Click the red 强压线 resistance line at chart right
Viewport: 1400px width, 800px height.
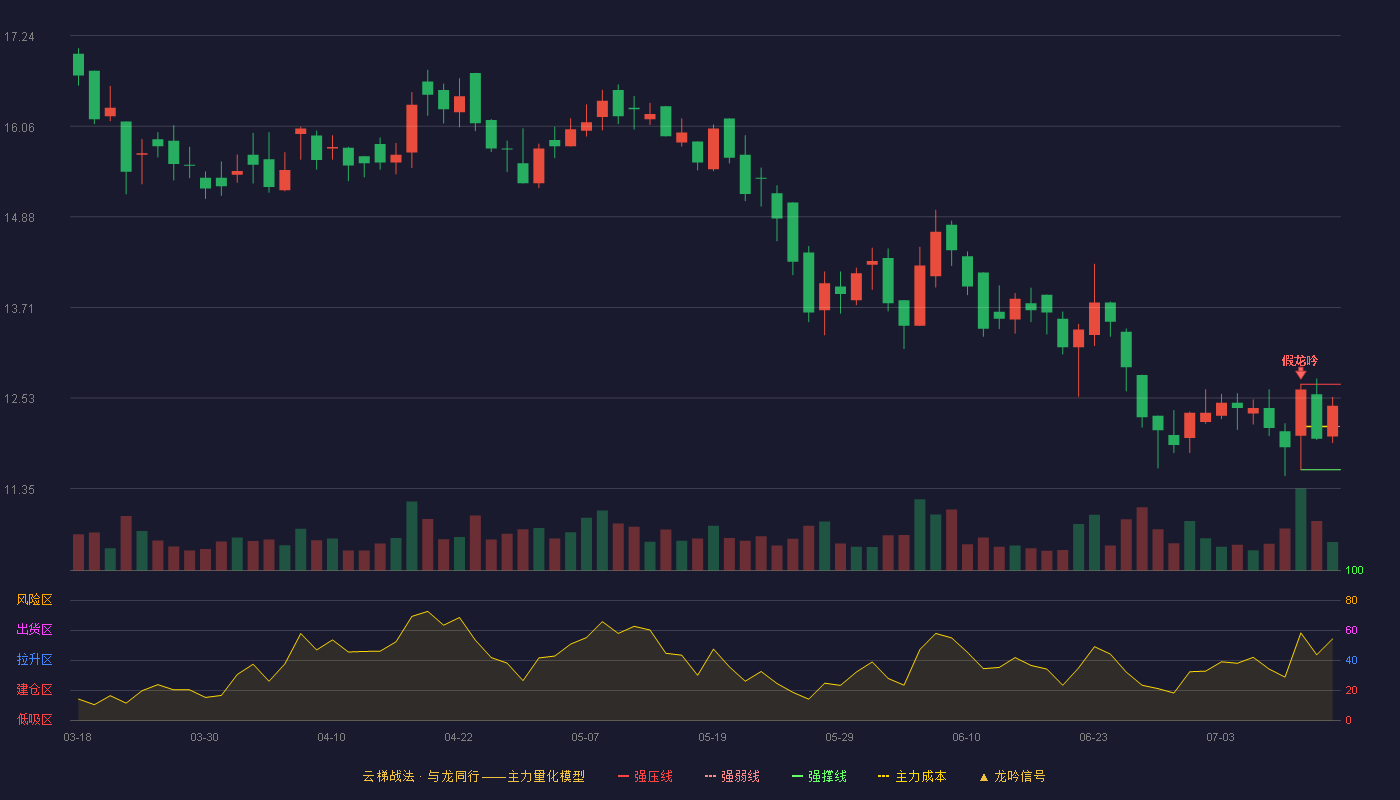[x=1320, y=384]
